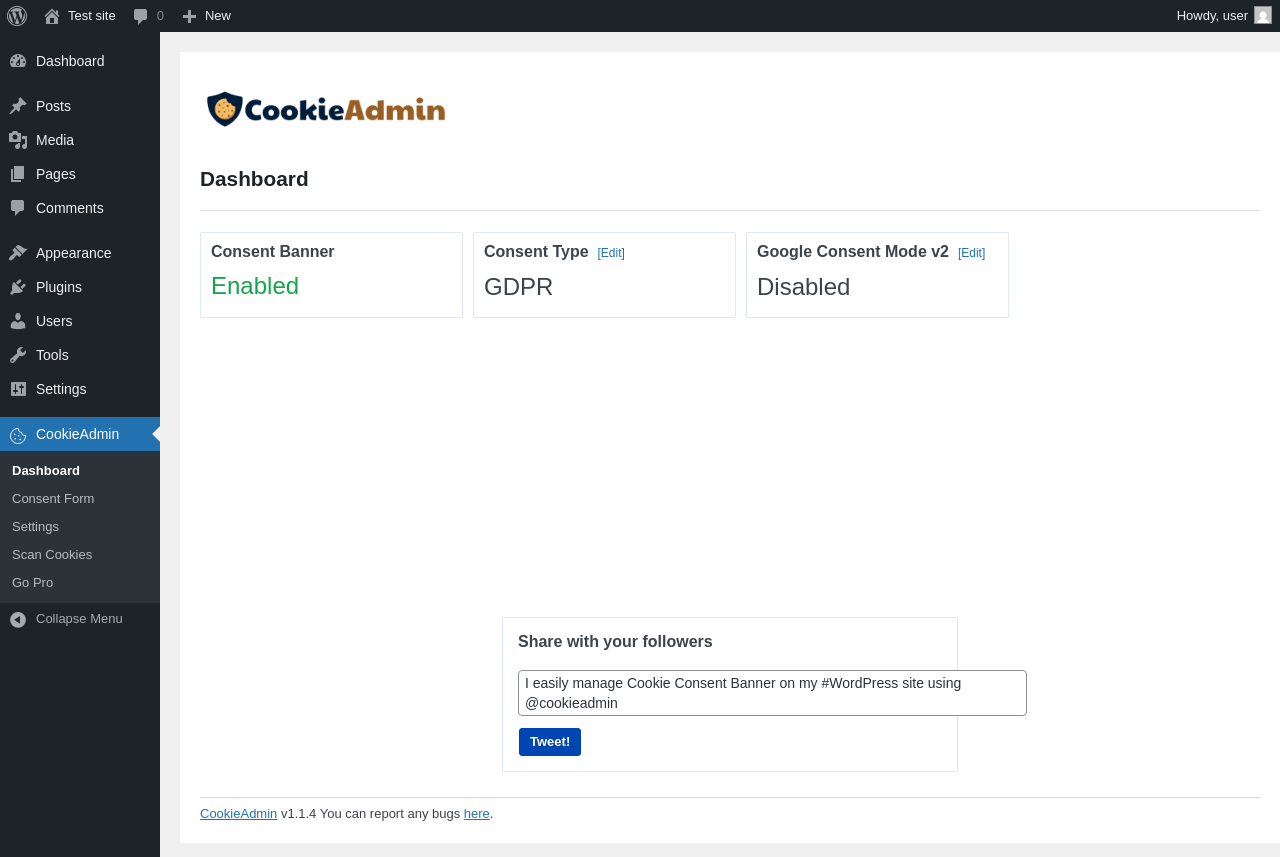Open the user avatar icon

(x=1263, y=15)
